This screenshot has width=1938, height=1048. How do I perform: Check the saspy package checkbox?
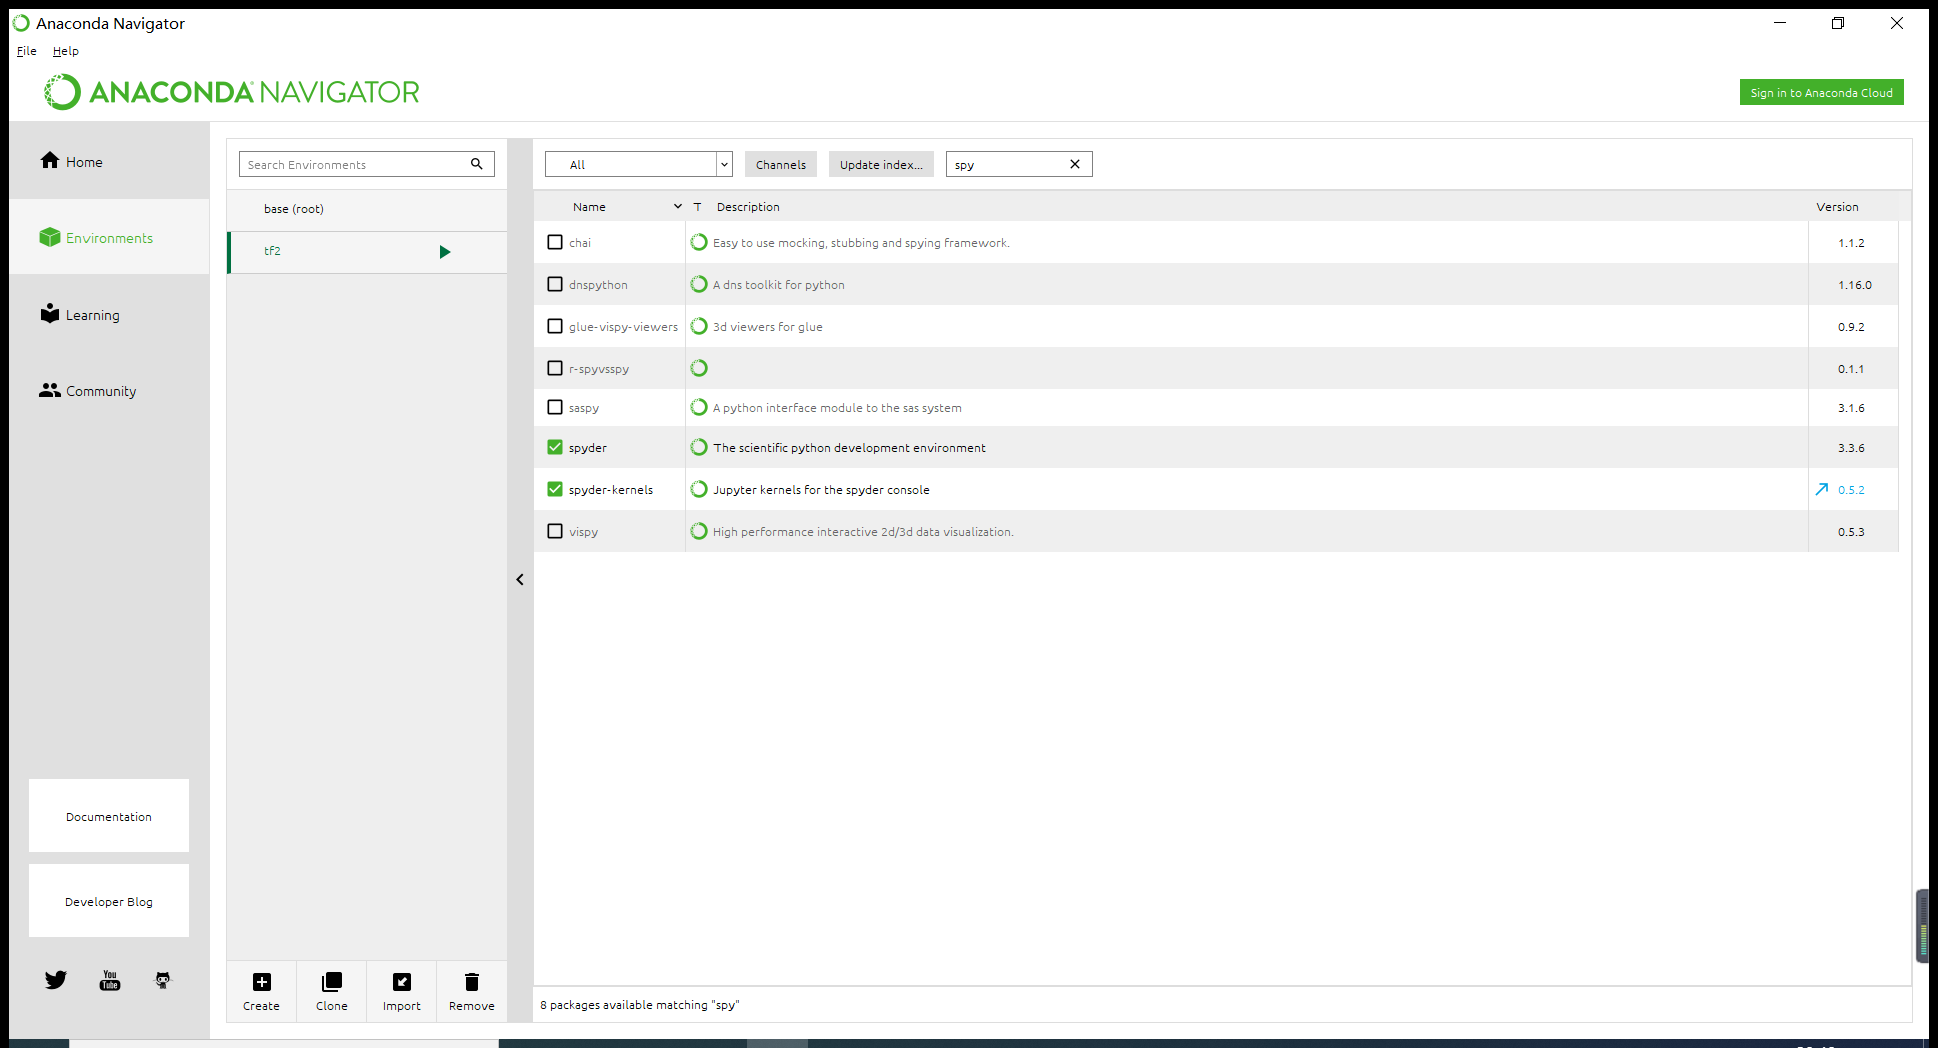point(555,407)
